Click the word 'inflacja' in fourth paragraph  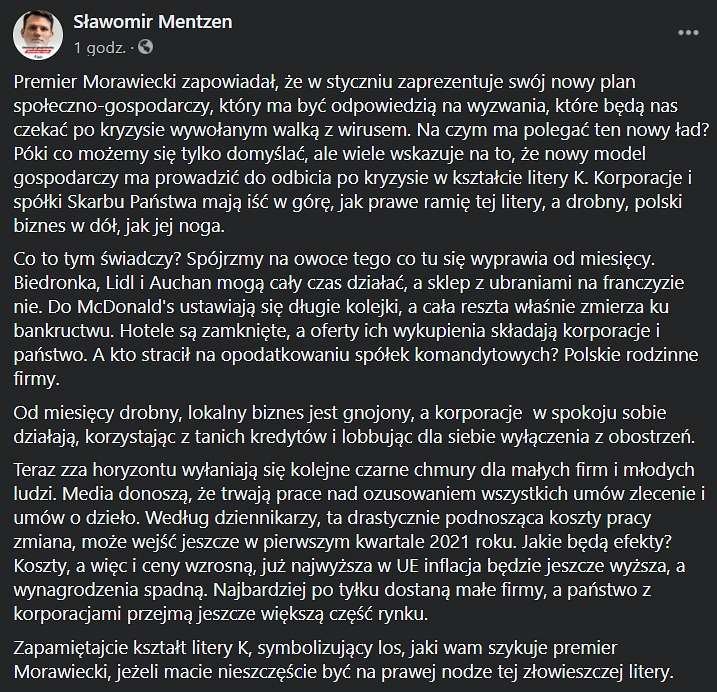(453, 566)
